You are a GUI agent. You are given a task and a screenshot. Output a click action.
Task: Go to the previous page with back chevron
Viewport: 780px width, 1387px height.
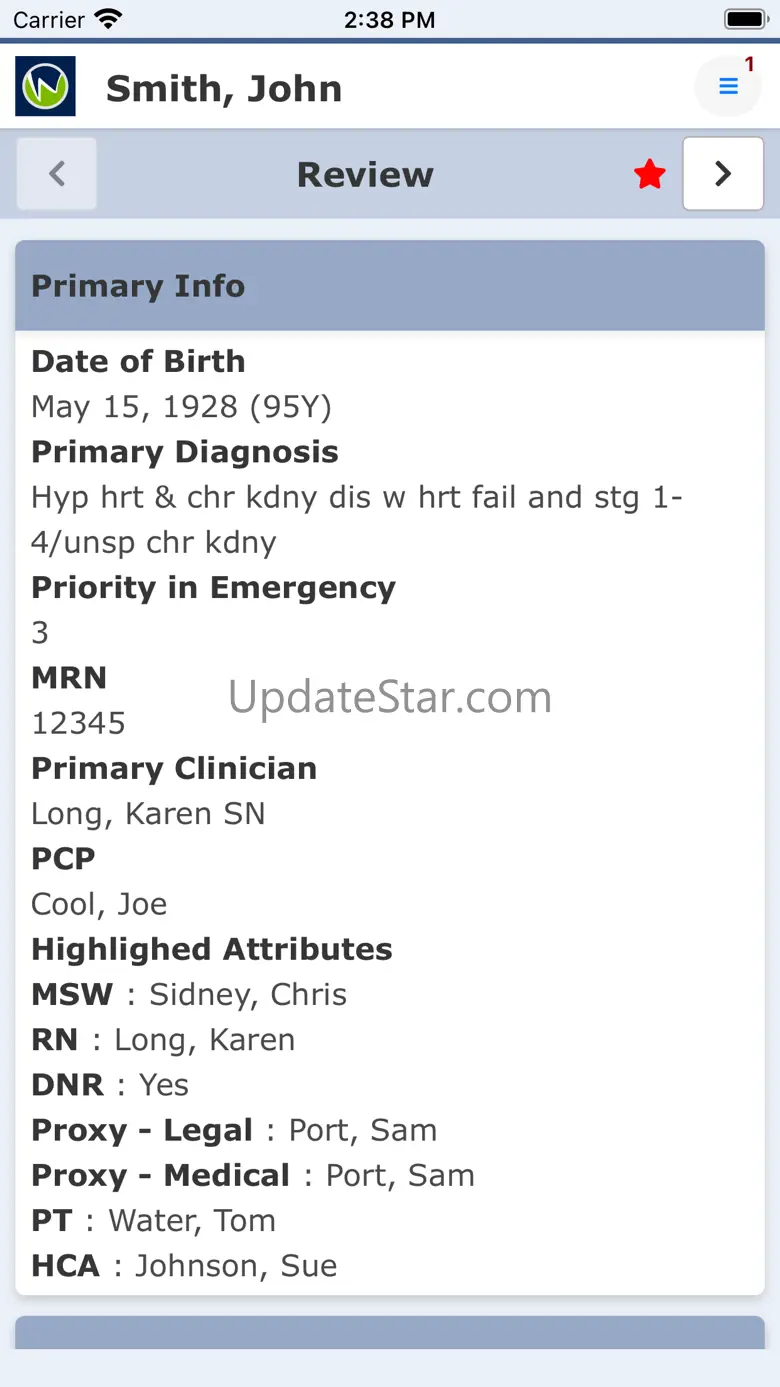57,174
